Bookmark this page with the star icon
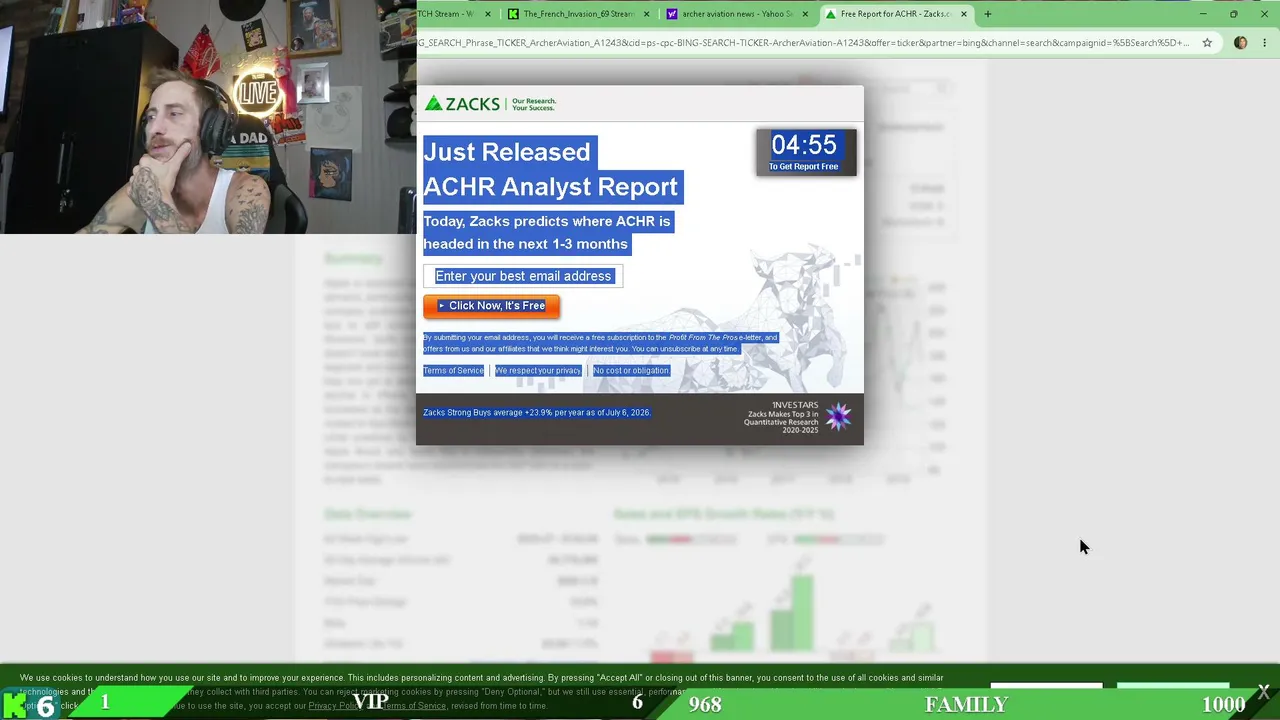The height and width of the screenshot is (720, 1280). click(1207, 43)
